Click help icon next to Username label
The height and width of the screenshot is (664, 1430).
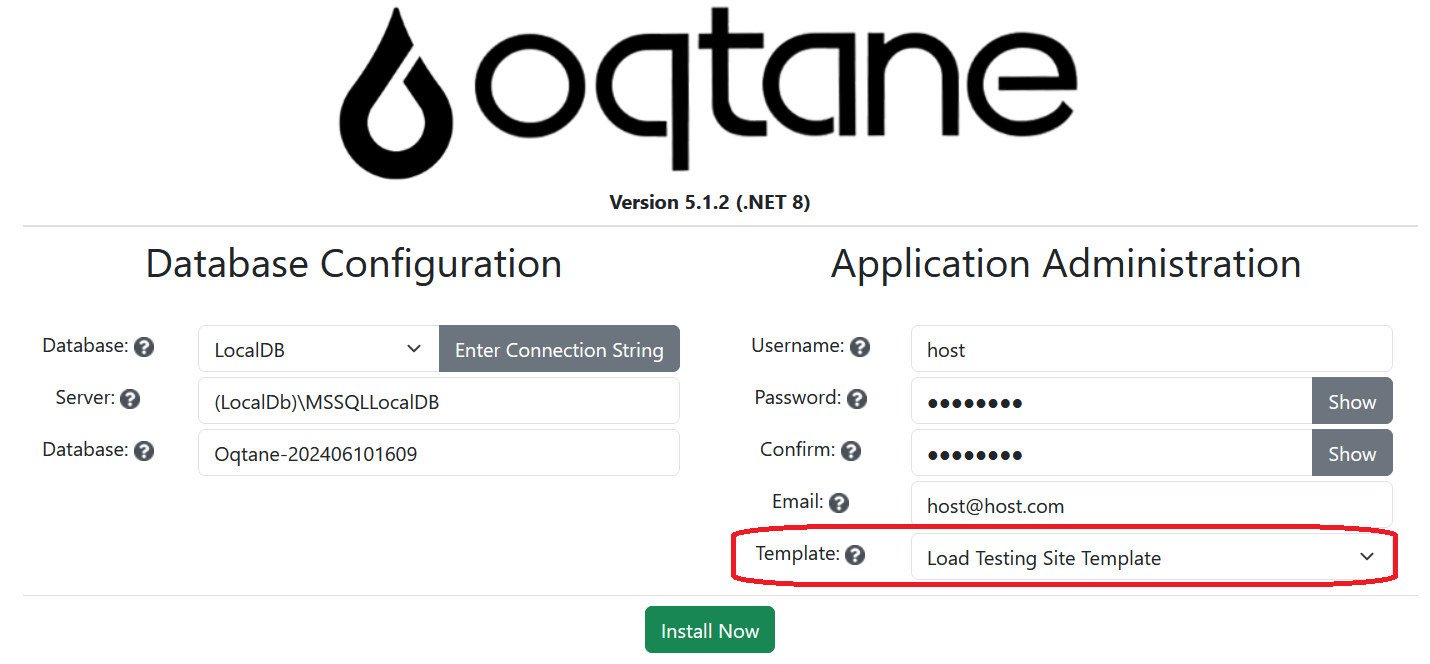859,347
